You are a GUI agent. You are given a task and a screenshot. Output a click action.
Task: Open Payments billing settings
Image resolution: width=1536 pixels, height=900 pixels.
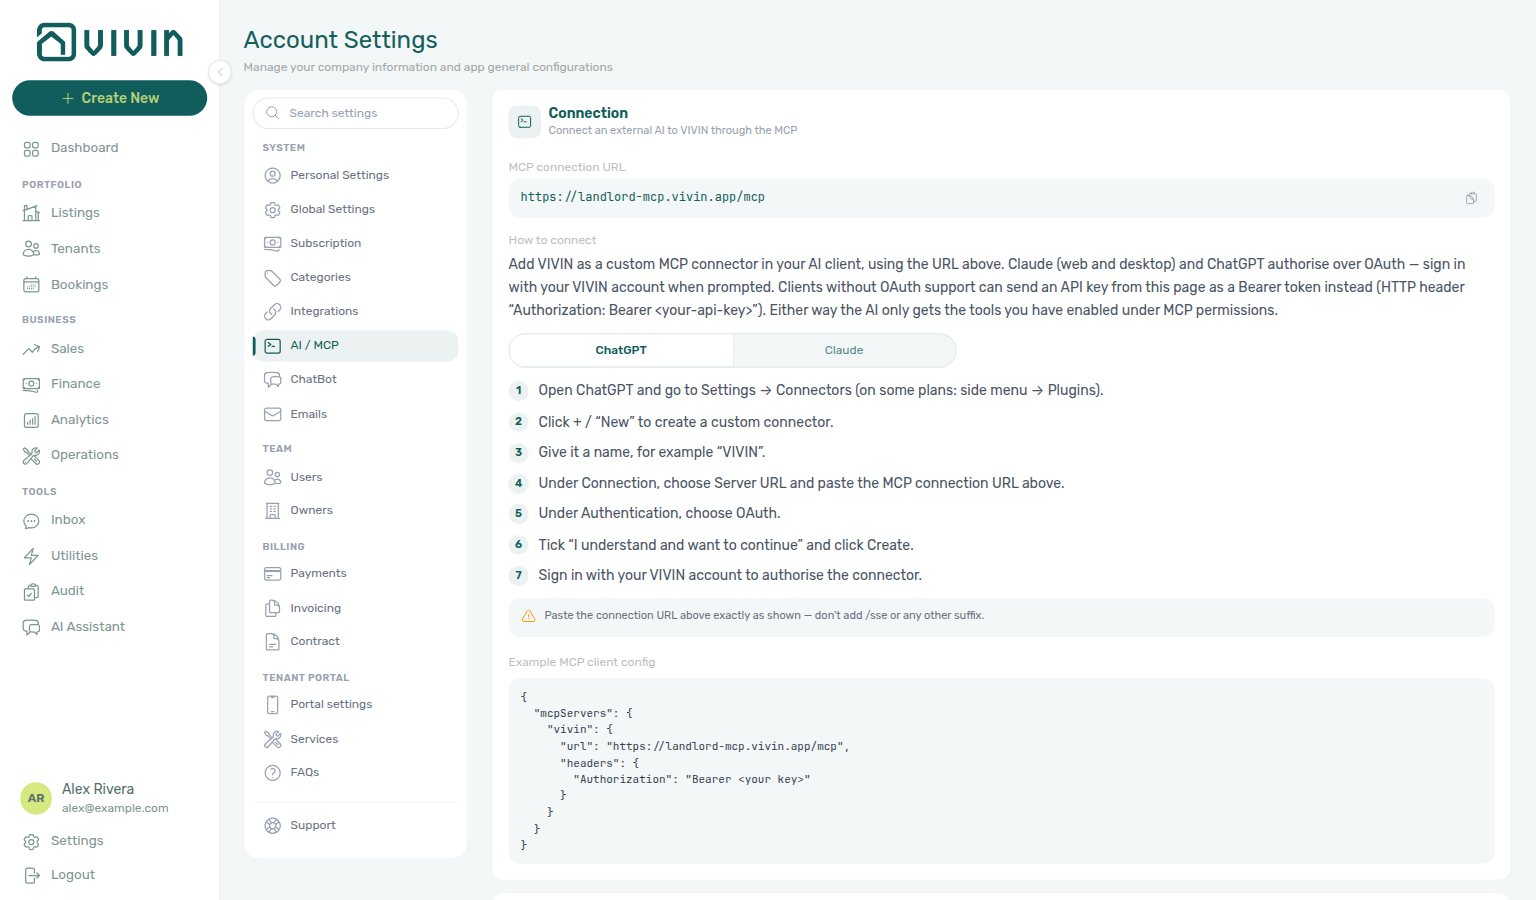356,573
